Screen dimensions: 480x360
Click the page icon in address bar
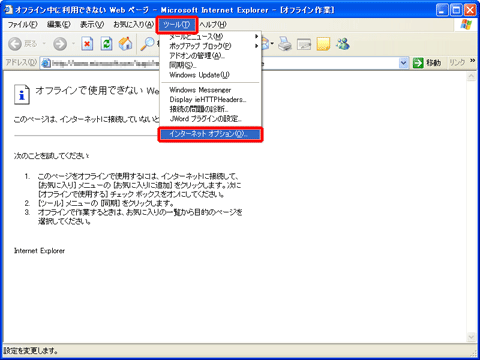[x=46, y=63]
